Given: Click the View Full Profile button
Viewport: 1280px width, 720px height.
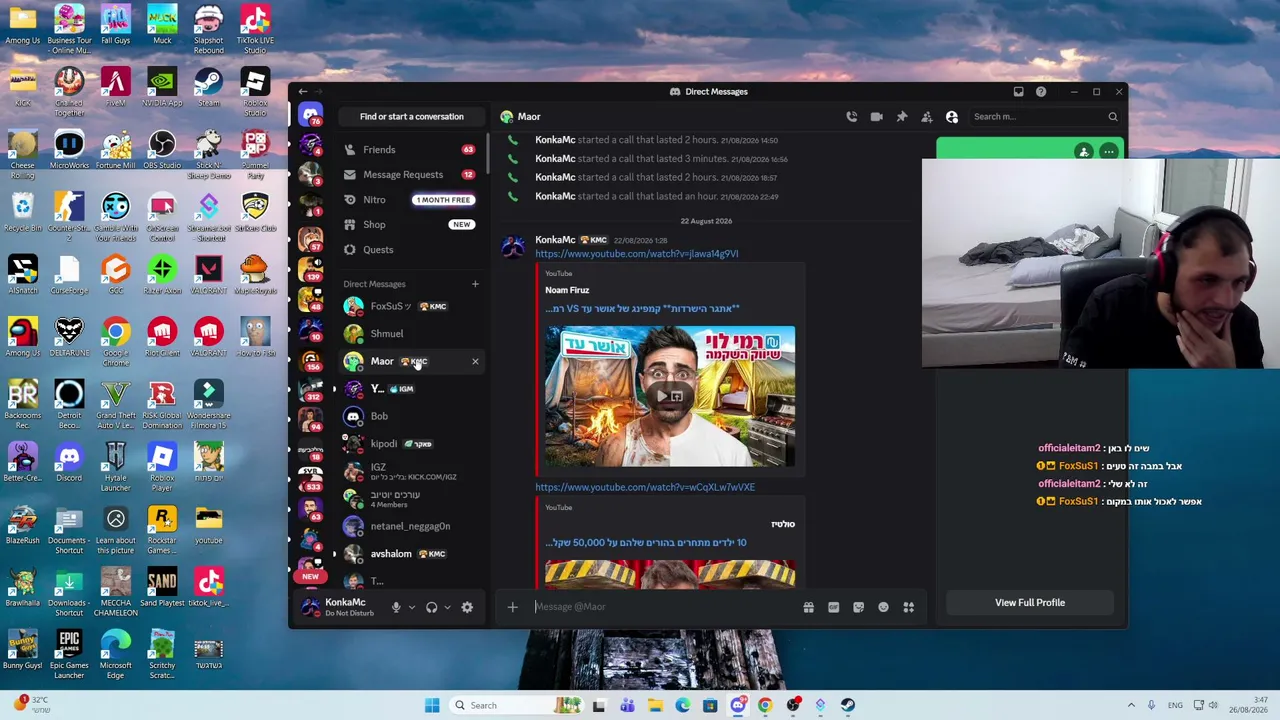Looking at the screenshot, I should 1030,603.
